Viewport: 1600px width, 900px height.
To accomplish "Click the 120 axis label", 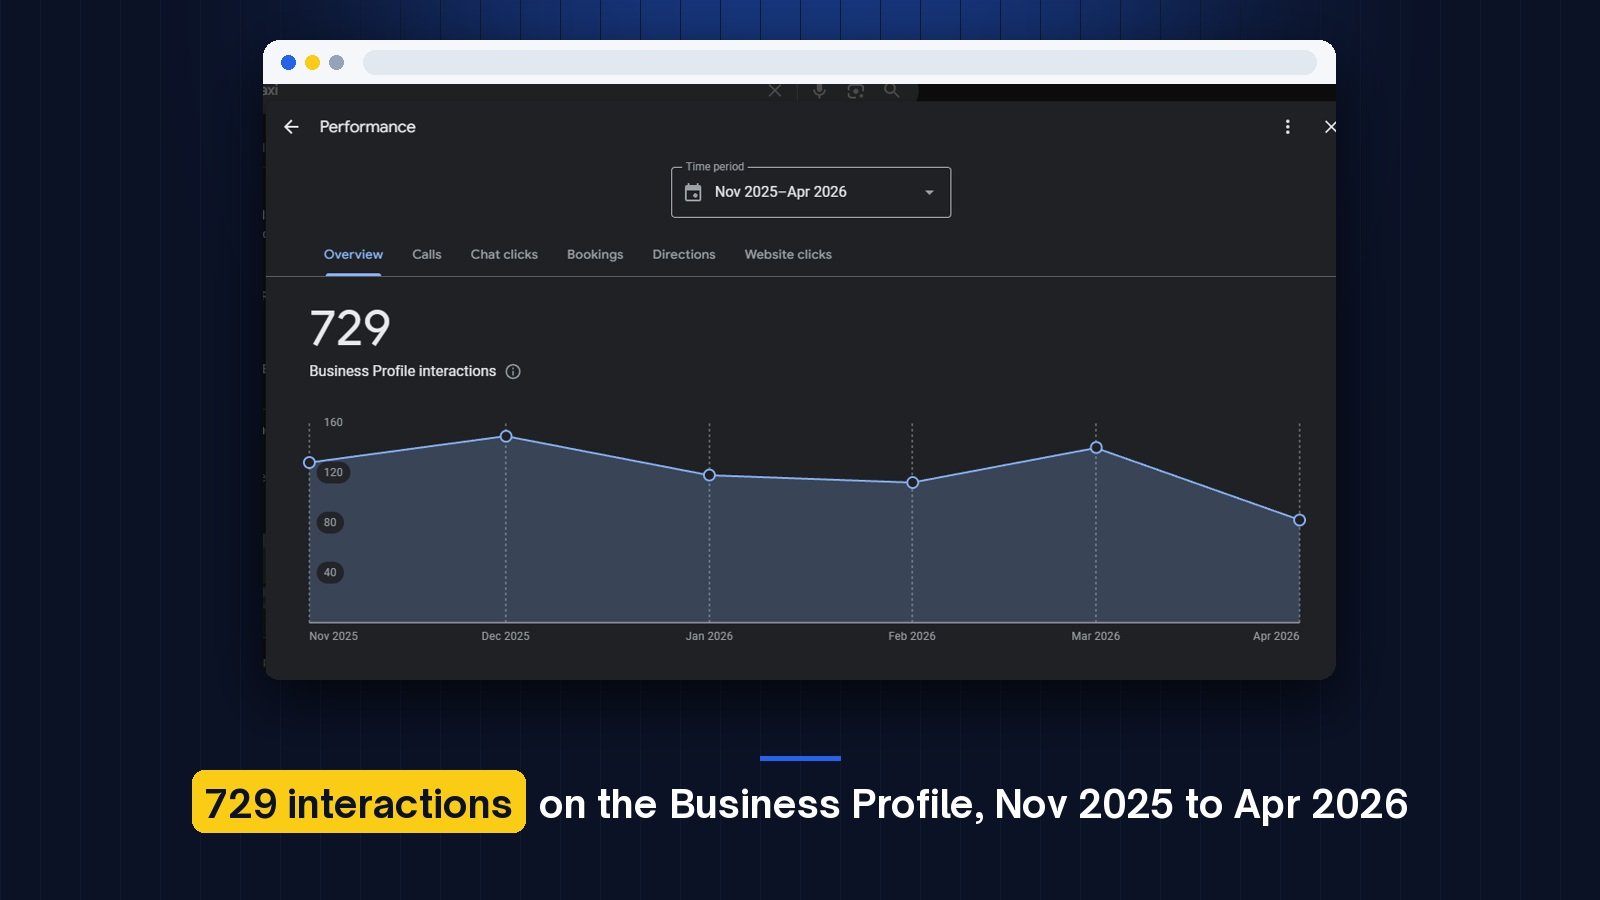I will [333, 472].
